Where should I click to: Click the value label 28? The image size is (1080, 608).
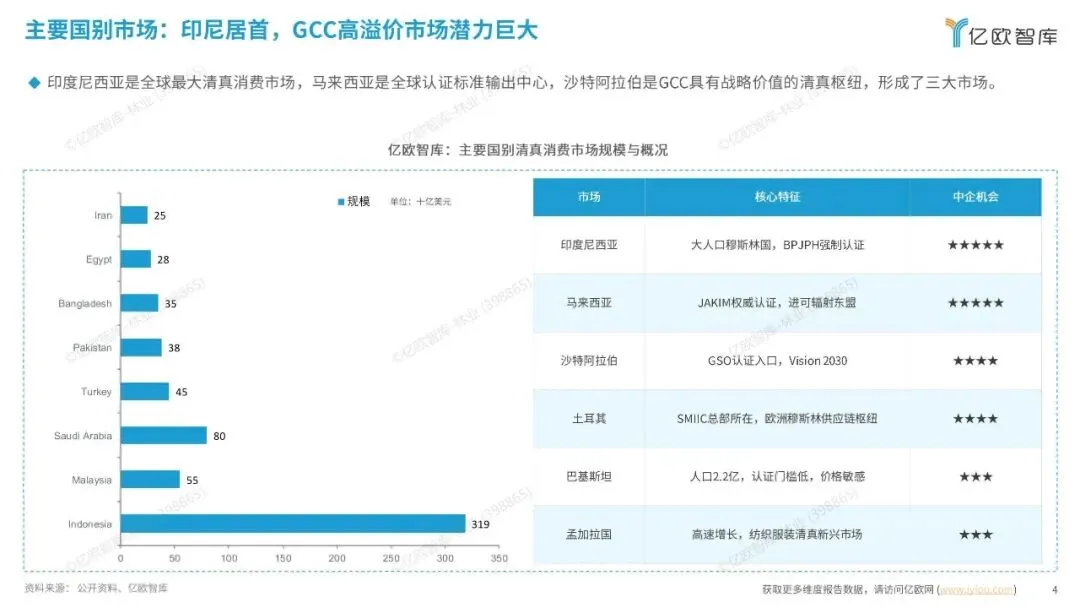coord(163,260)
